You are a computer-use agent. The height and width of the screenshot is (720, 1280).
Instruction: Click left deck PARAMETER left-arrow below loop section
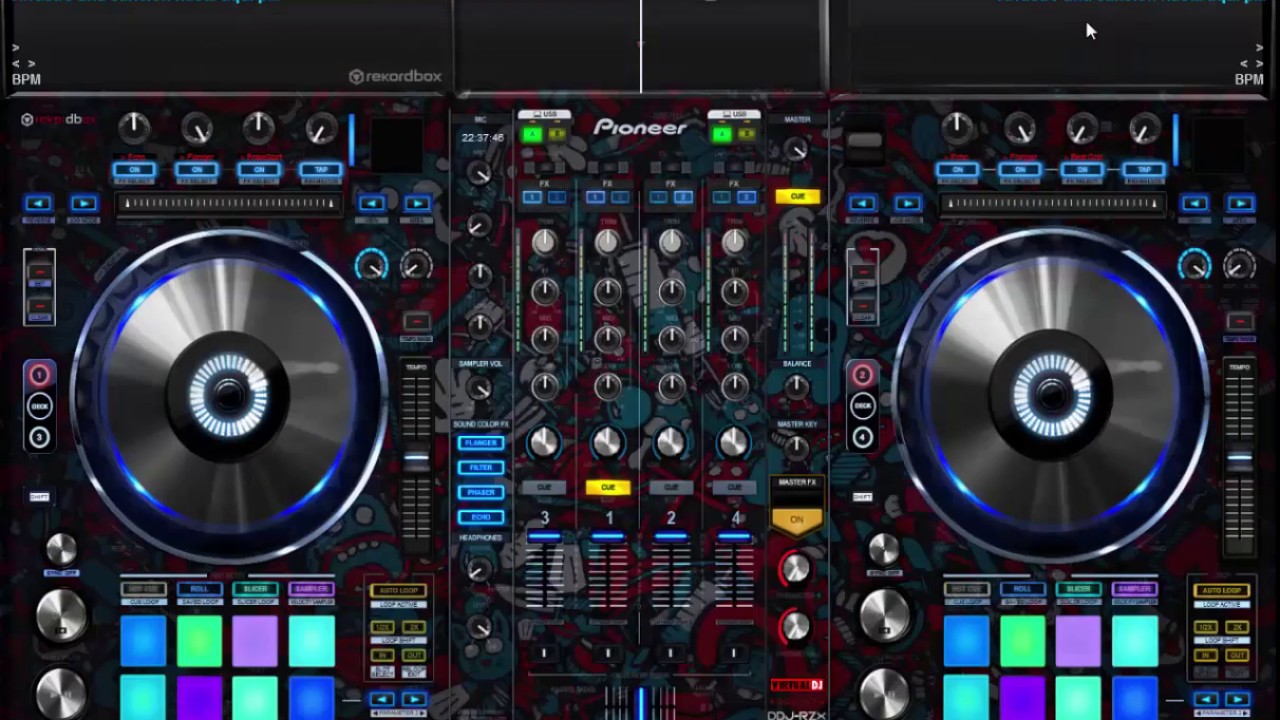[x=382, y=699]
